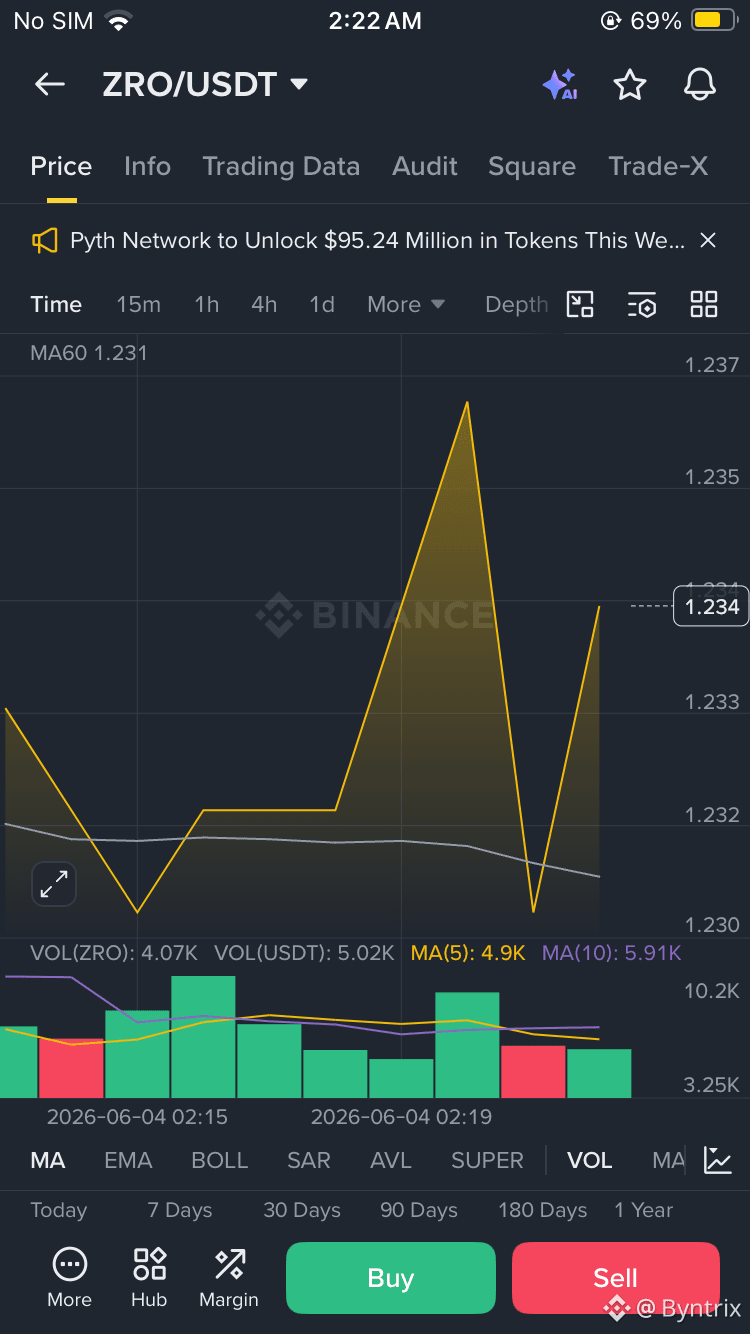Open chart settings icon

tap(642, 305)
